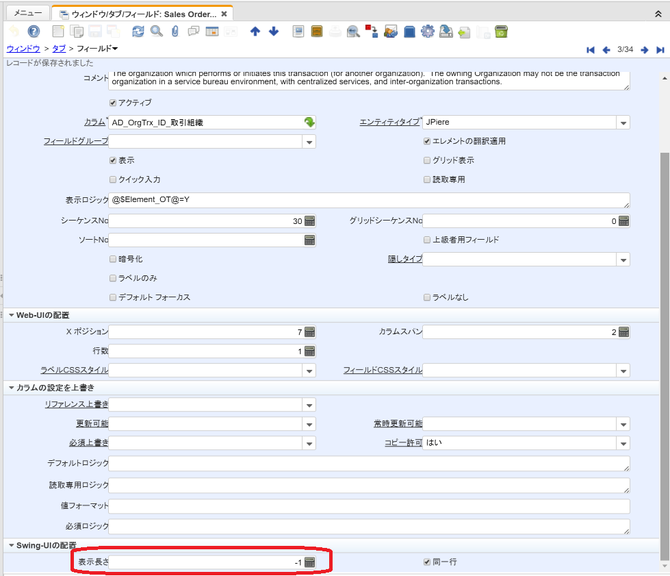
Task: Toggle the アクティブ checkbox
Action: [x=113, y=103]
